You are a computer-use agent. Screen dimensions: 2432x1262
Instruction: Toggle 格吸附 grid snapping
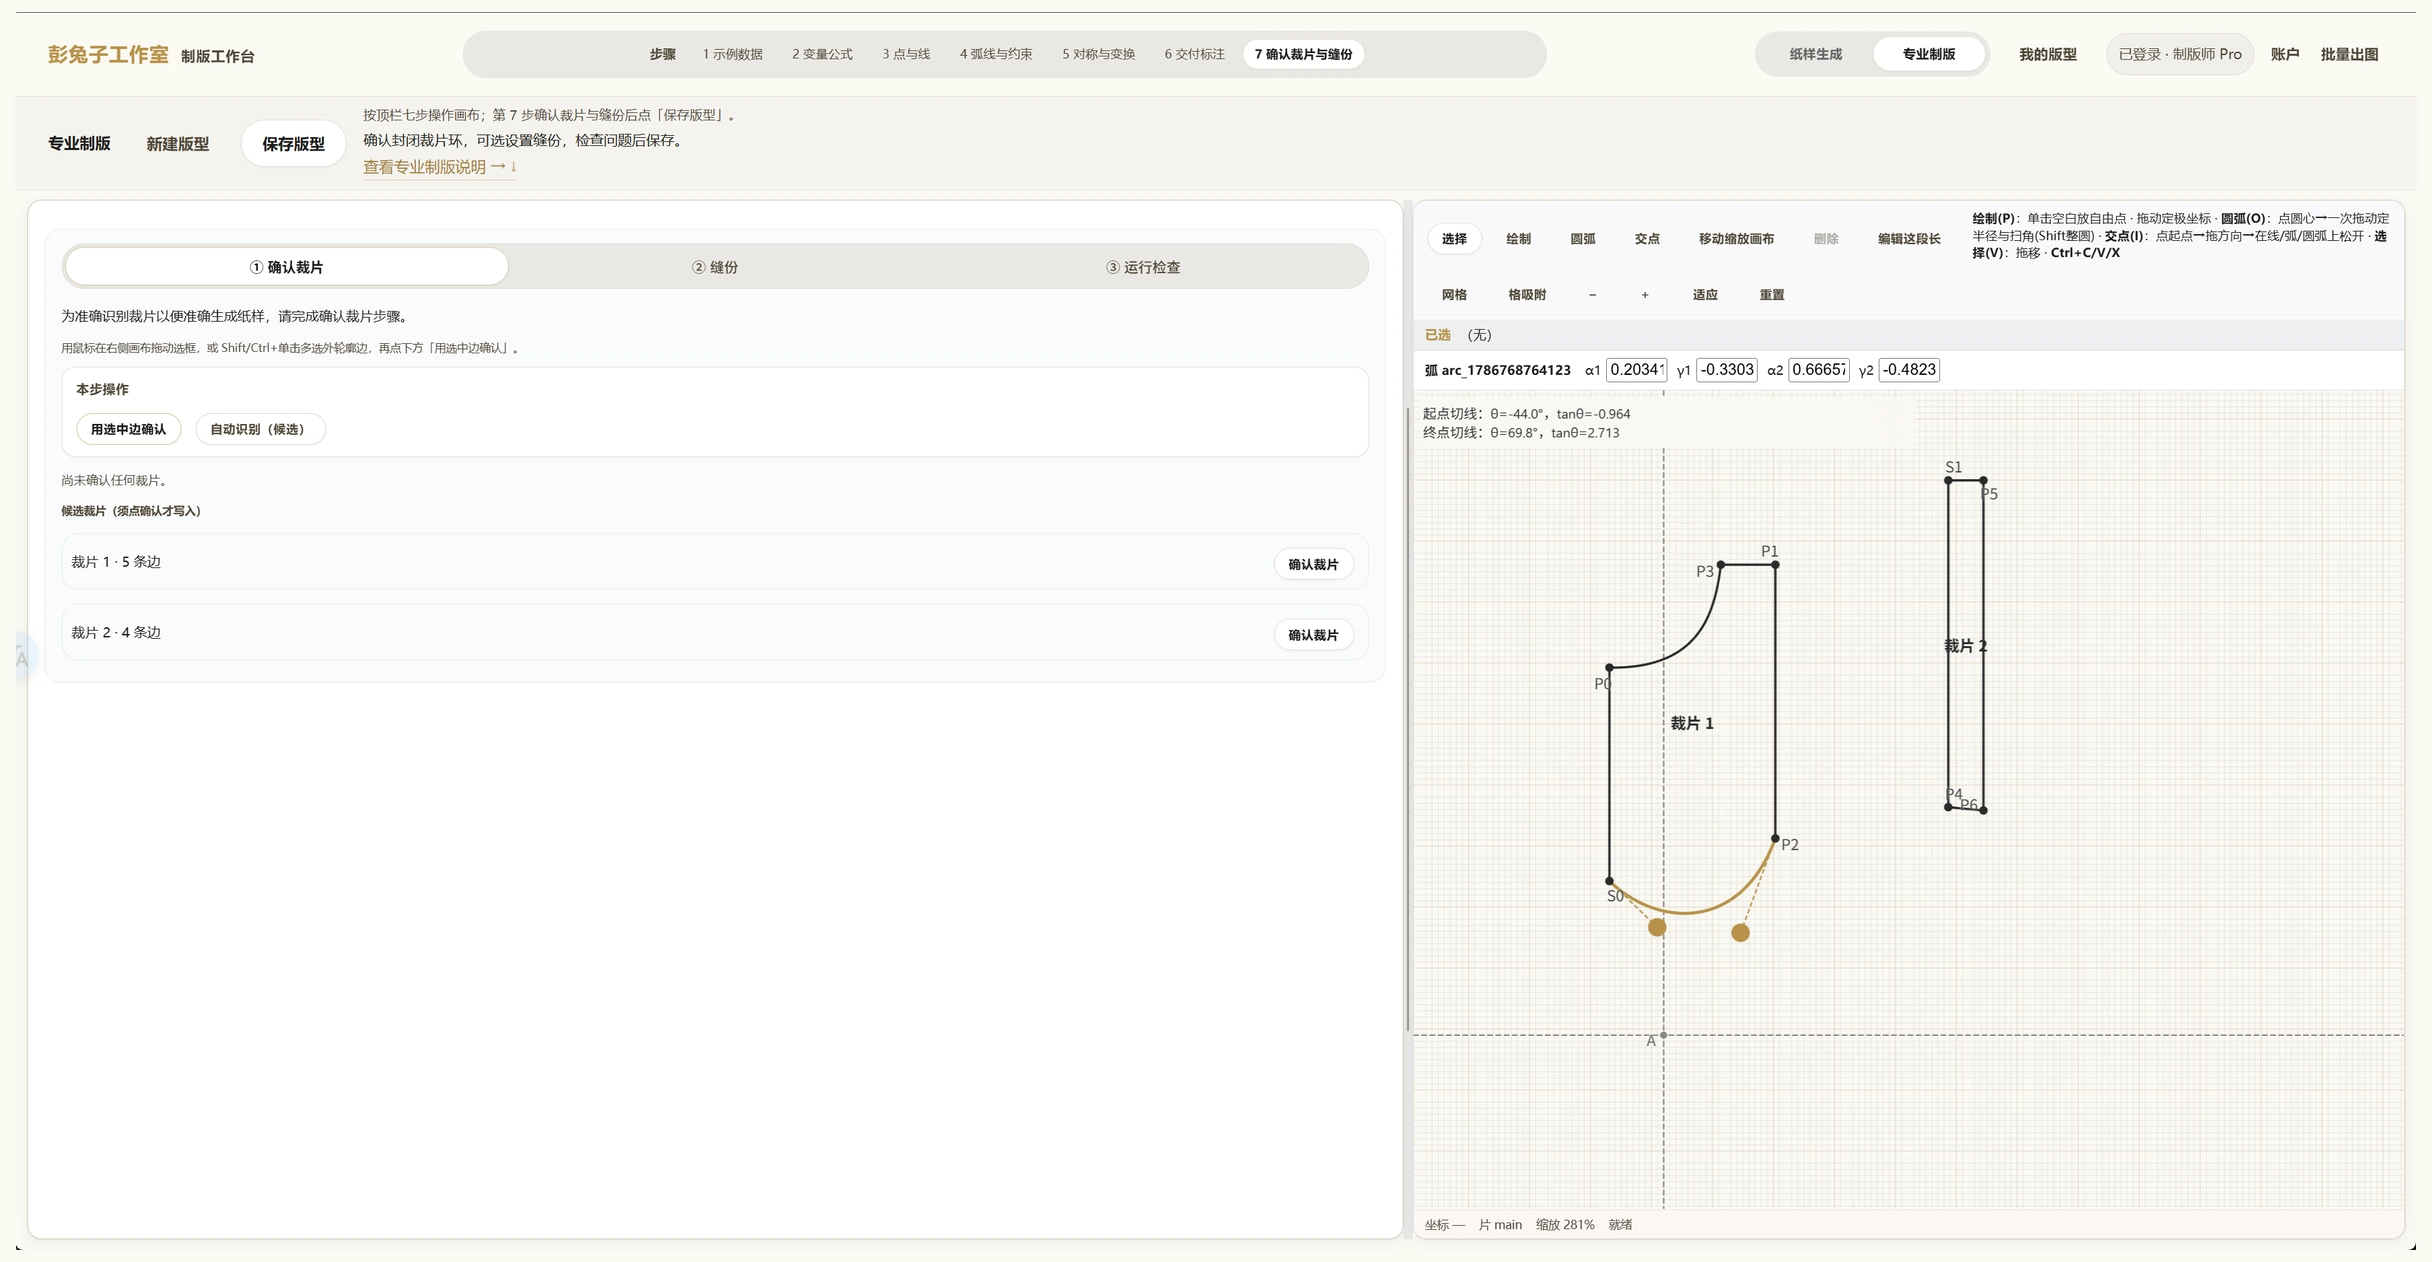(1527, 295)
